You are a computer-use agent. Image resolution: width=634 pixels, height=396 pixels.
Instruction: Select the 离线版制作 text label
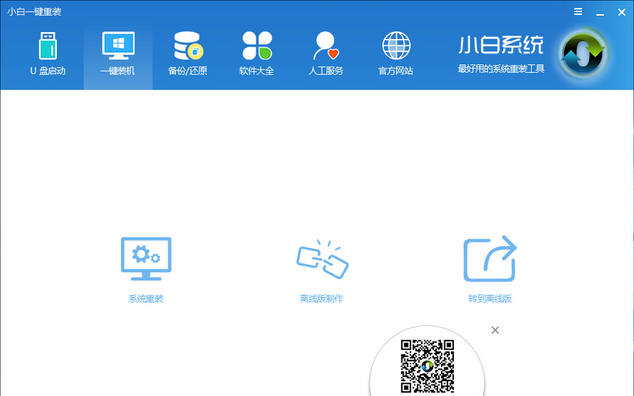pos(321,299)
